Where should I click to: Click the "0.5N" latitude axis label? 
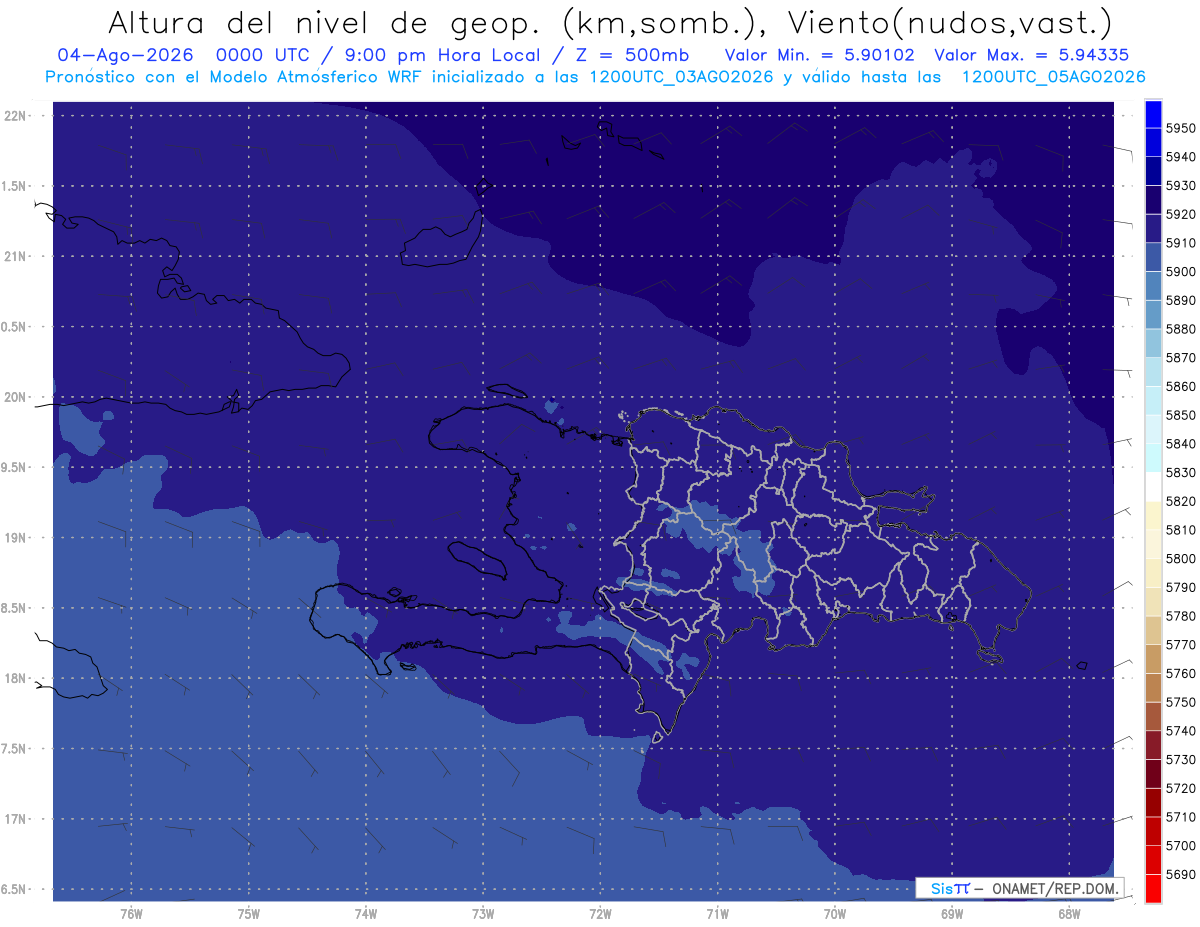click(15, 327)
